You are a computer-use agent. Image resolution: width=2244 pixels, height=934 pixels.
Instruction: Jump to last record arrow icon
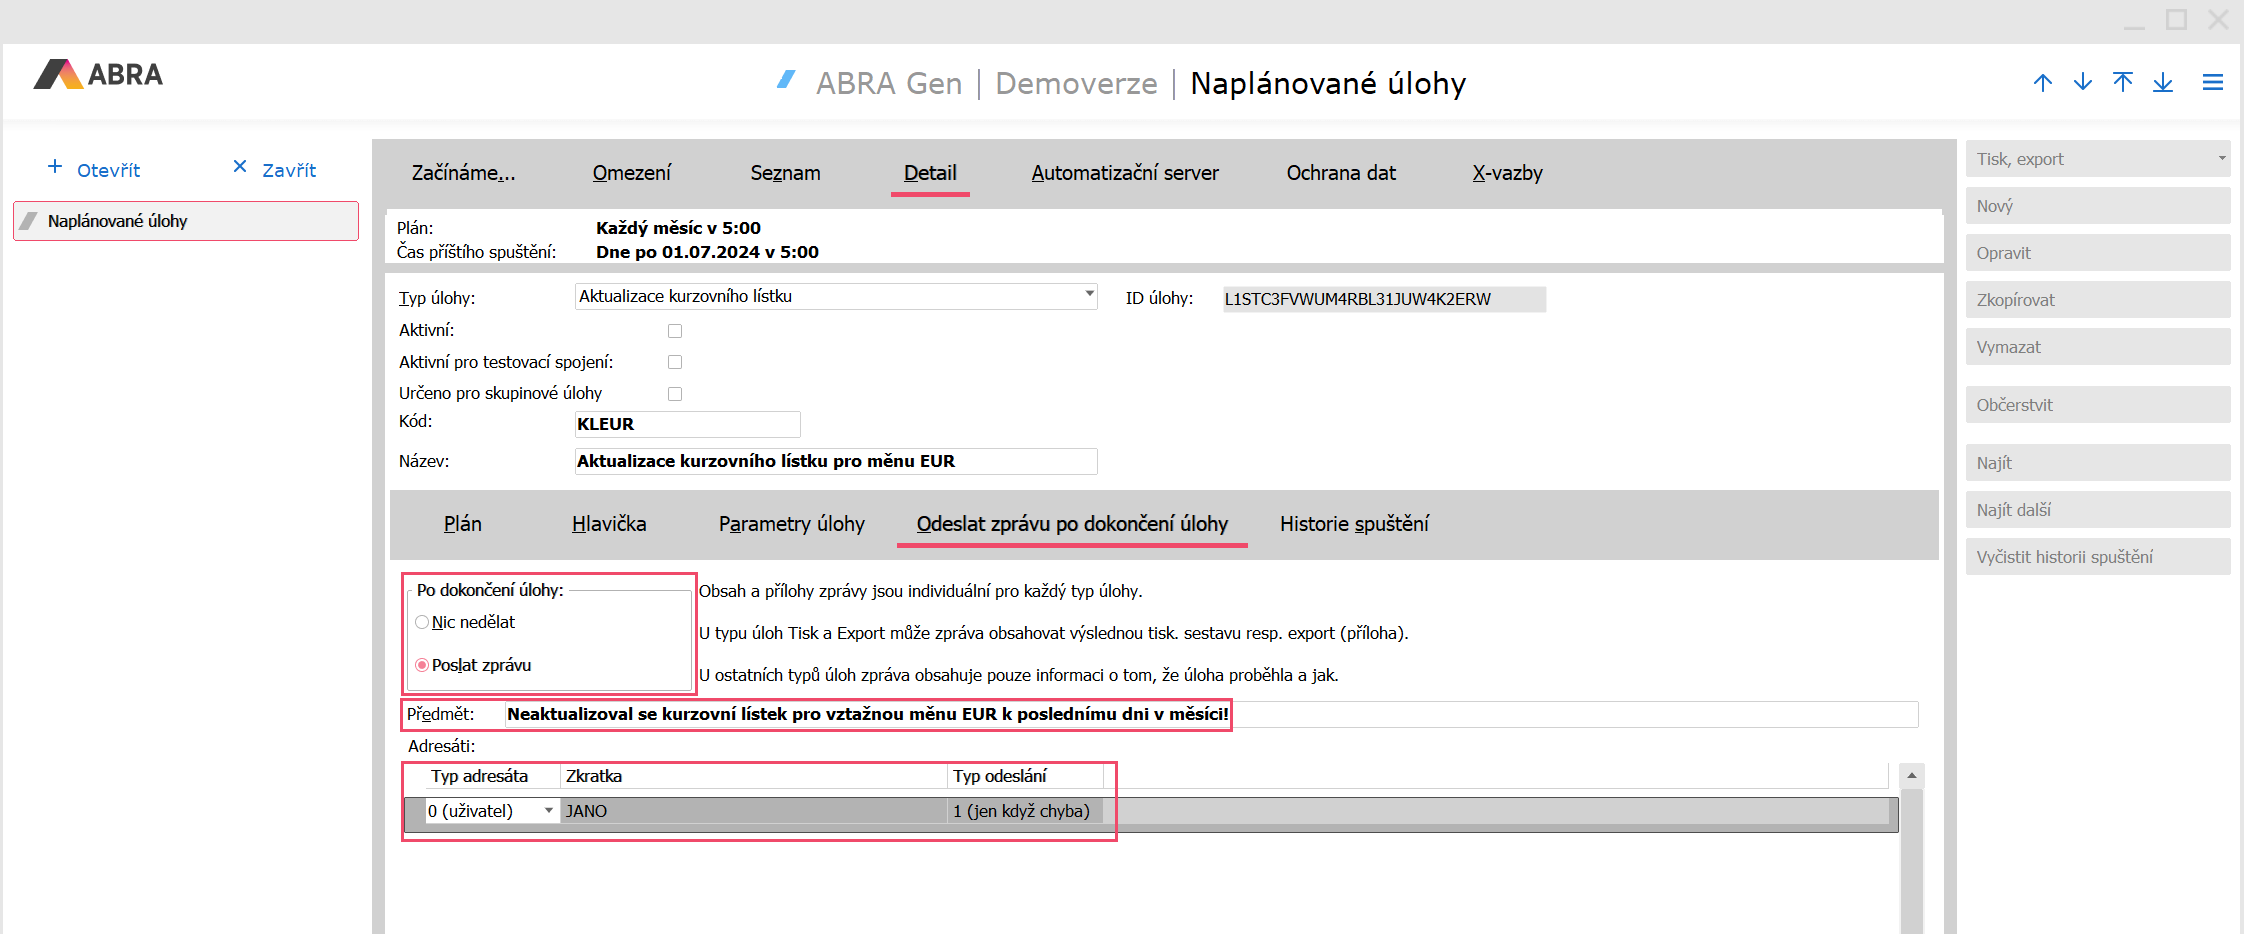[x=2163, y=83]
